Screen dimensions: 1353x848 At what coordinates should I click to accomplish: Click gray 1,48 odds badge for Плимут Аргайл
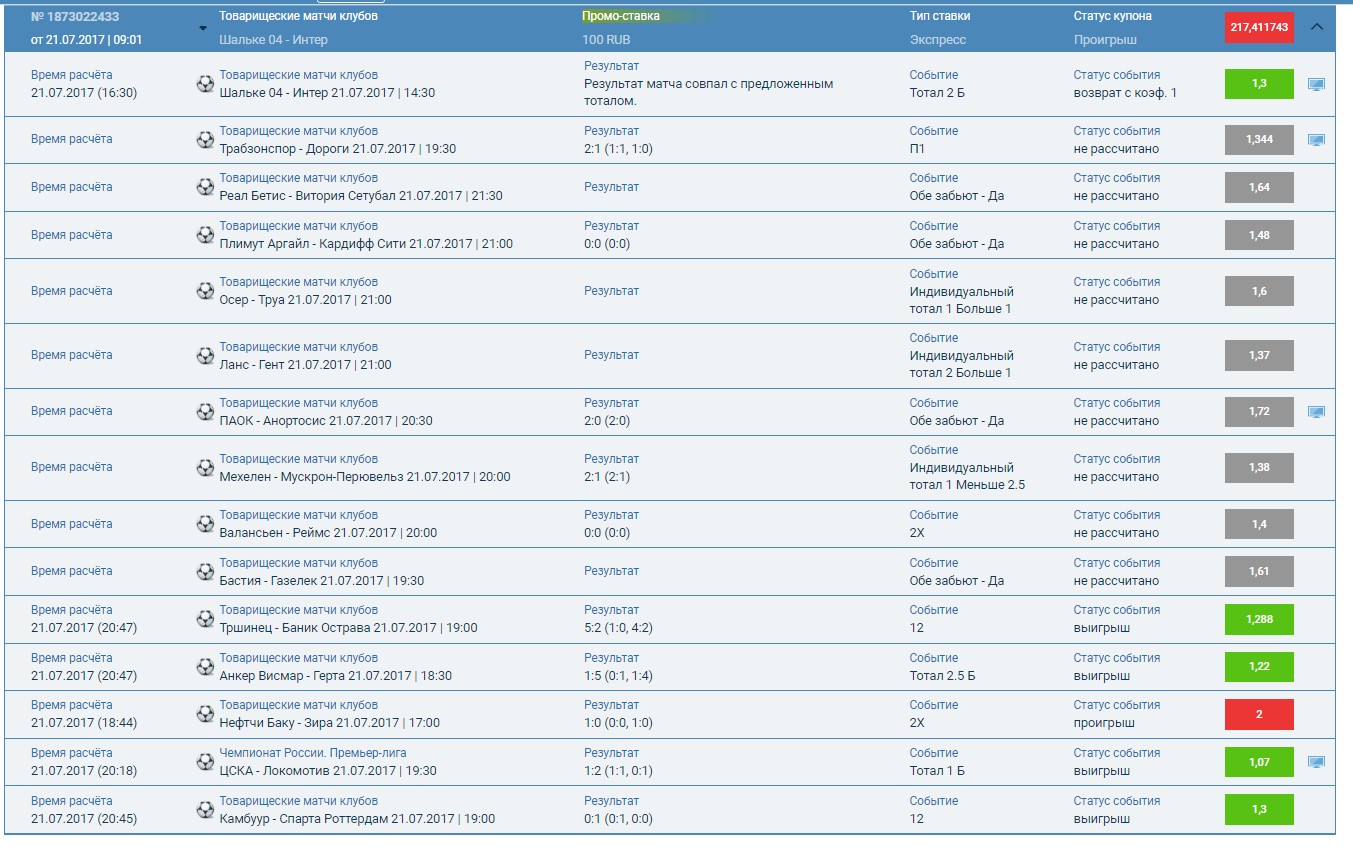pos(1259,235)
